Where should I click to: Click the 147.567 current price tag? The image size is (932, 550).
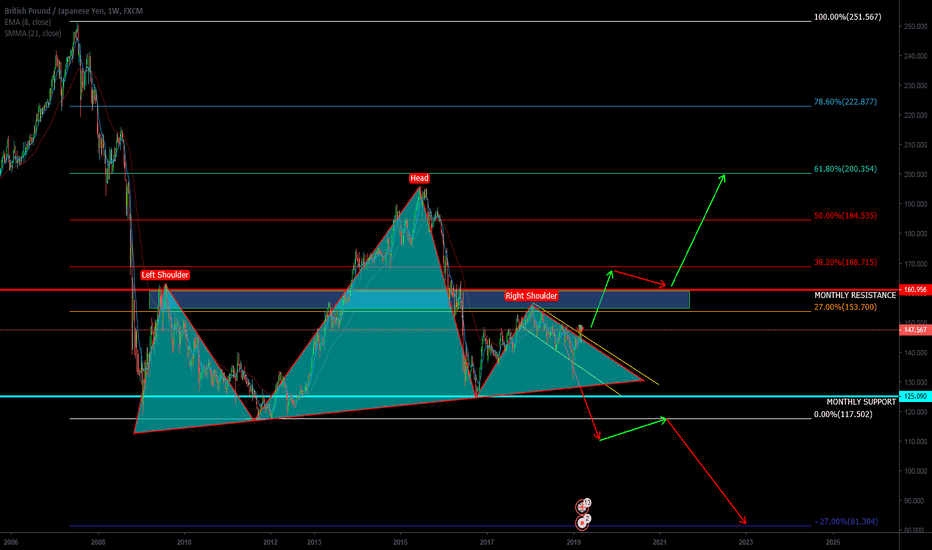[915, 329]
